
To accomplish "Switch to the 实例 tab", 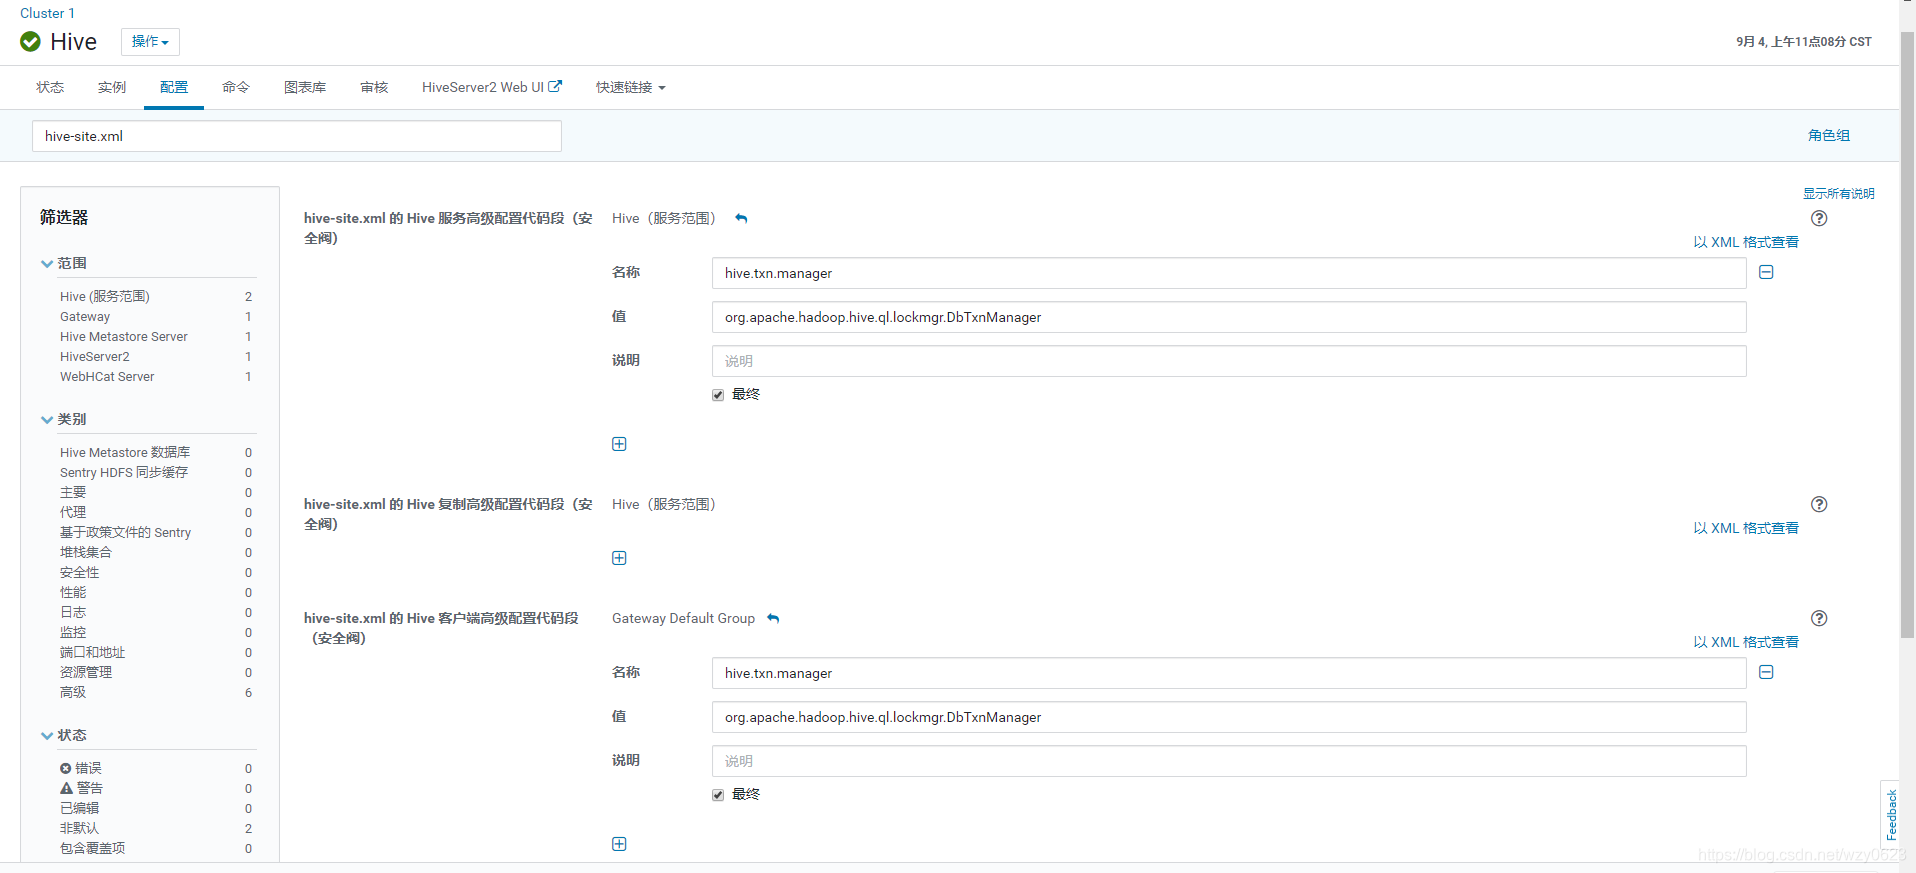I will (112, 87).
